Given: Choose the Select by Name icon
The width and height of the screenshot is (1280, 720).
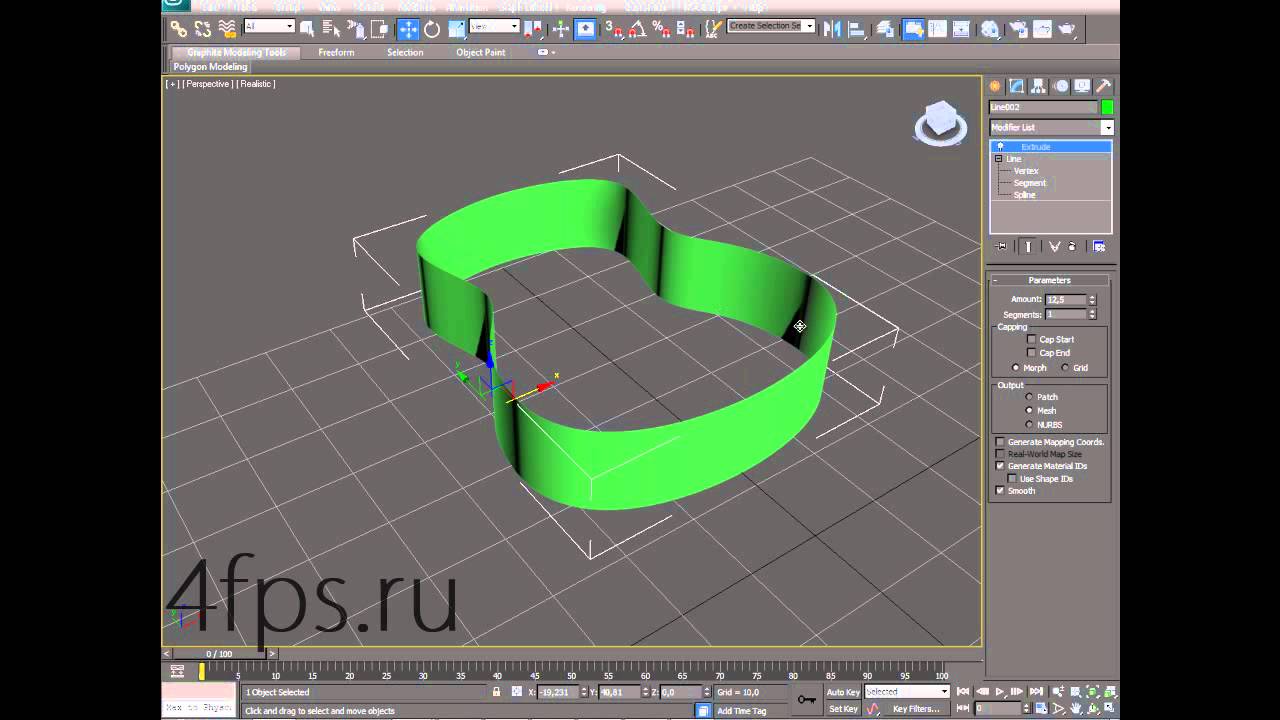Looking at the screenshot, I should coord(331,29).
